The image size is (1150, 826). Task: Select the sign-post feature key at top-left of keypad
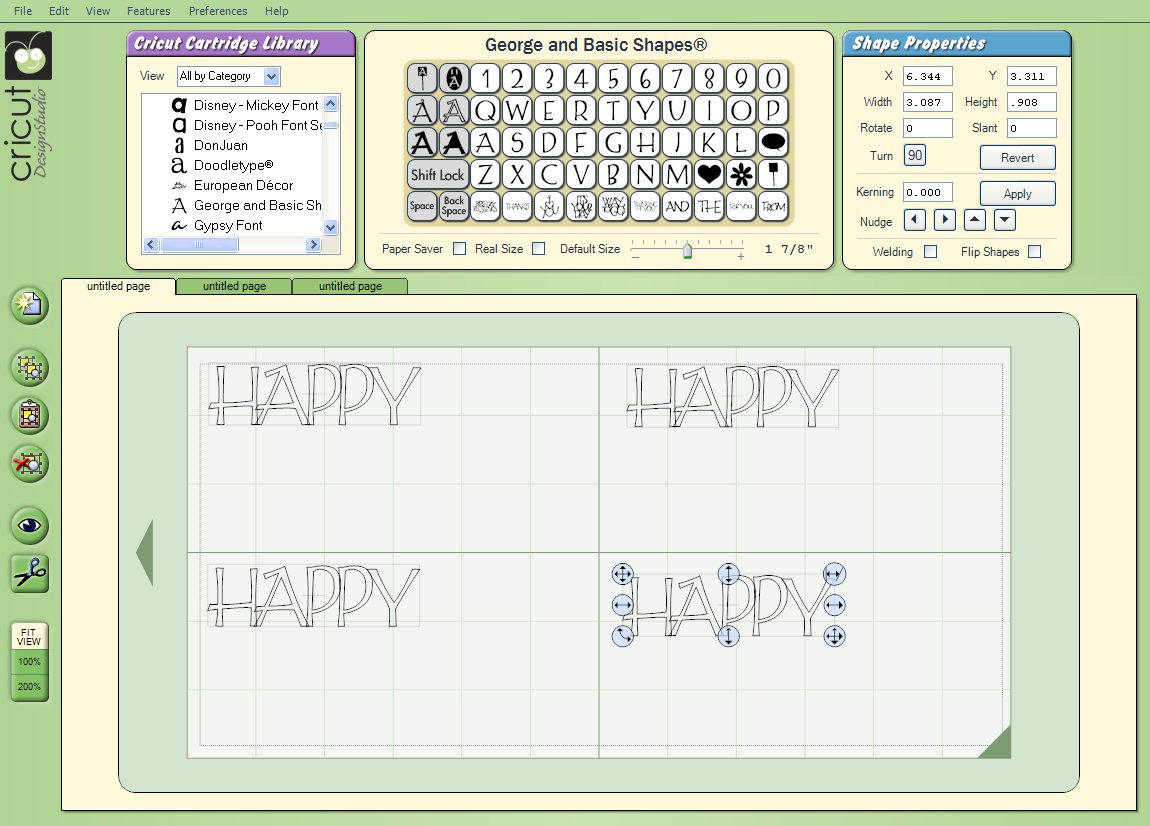coord(422,78)
